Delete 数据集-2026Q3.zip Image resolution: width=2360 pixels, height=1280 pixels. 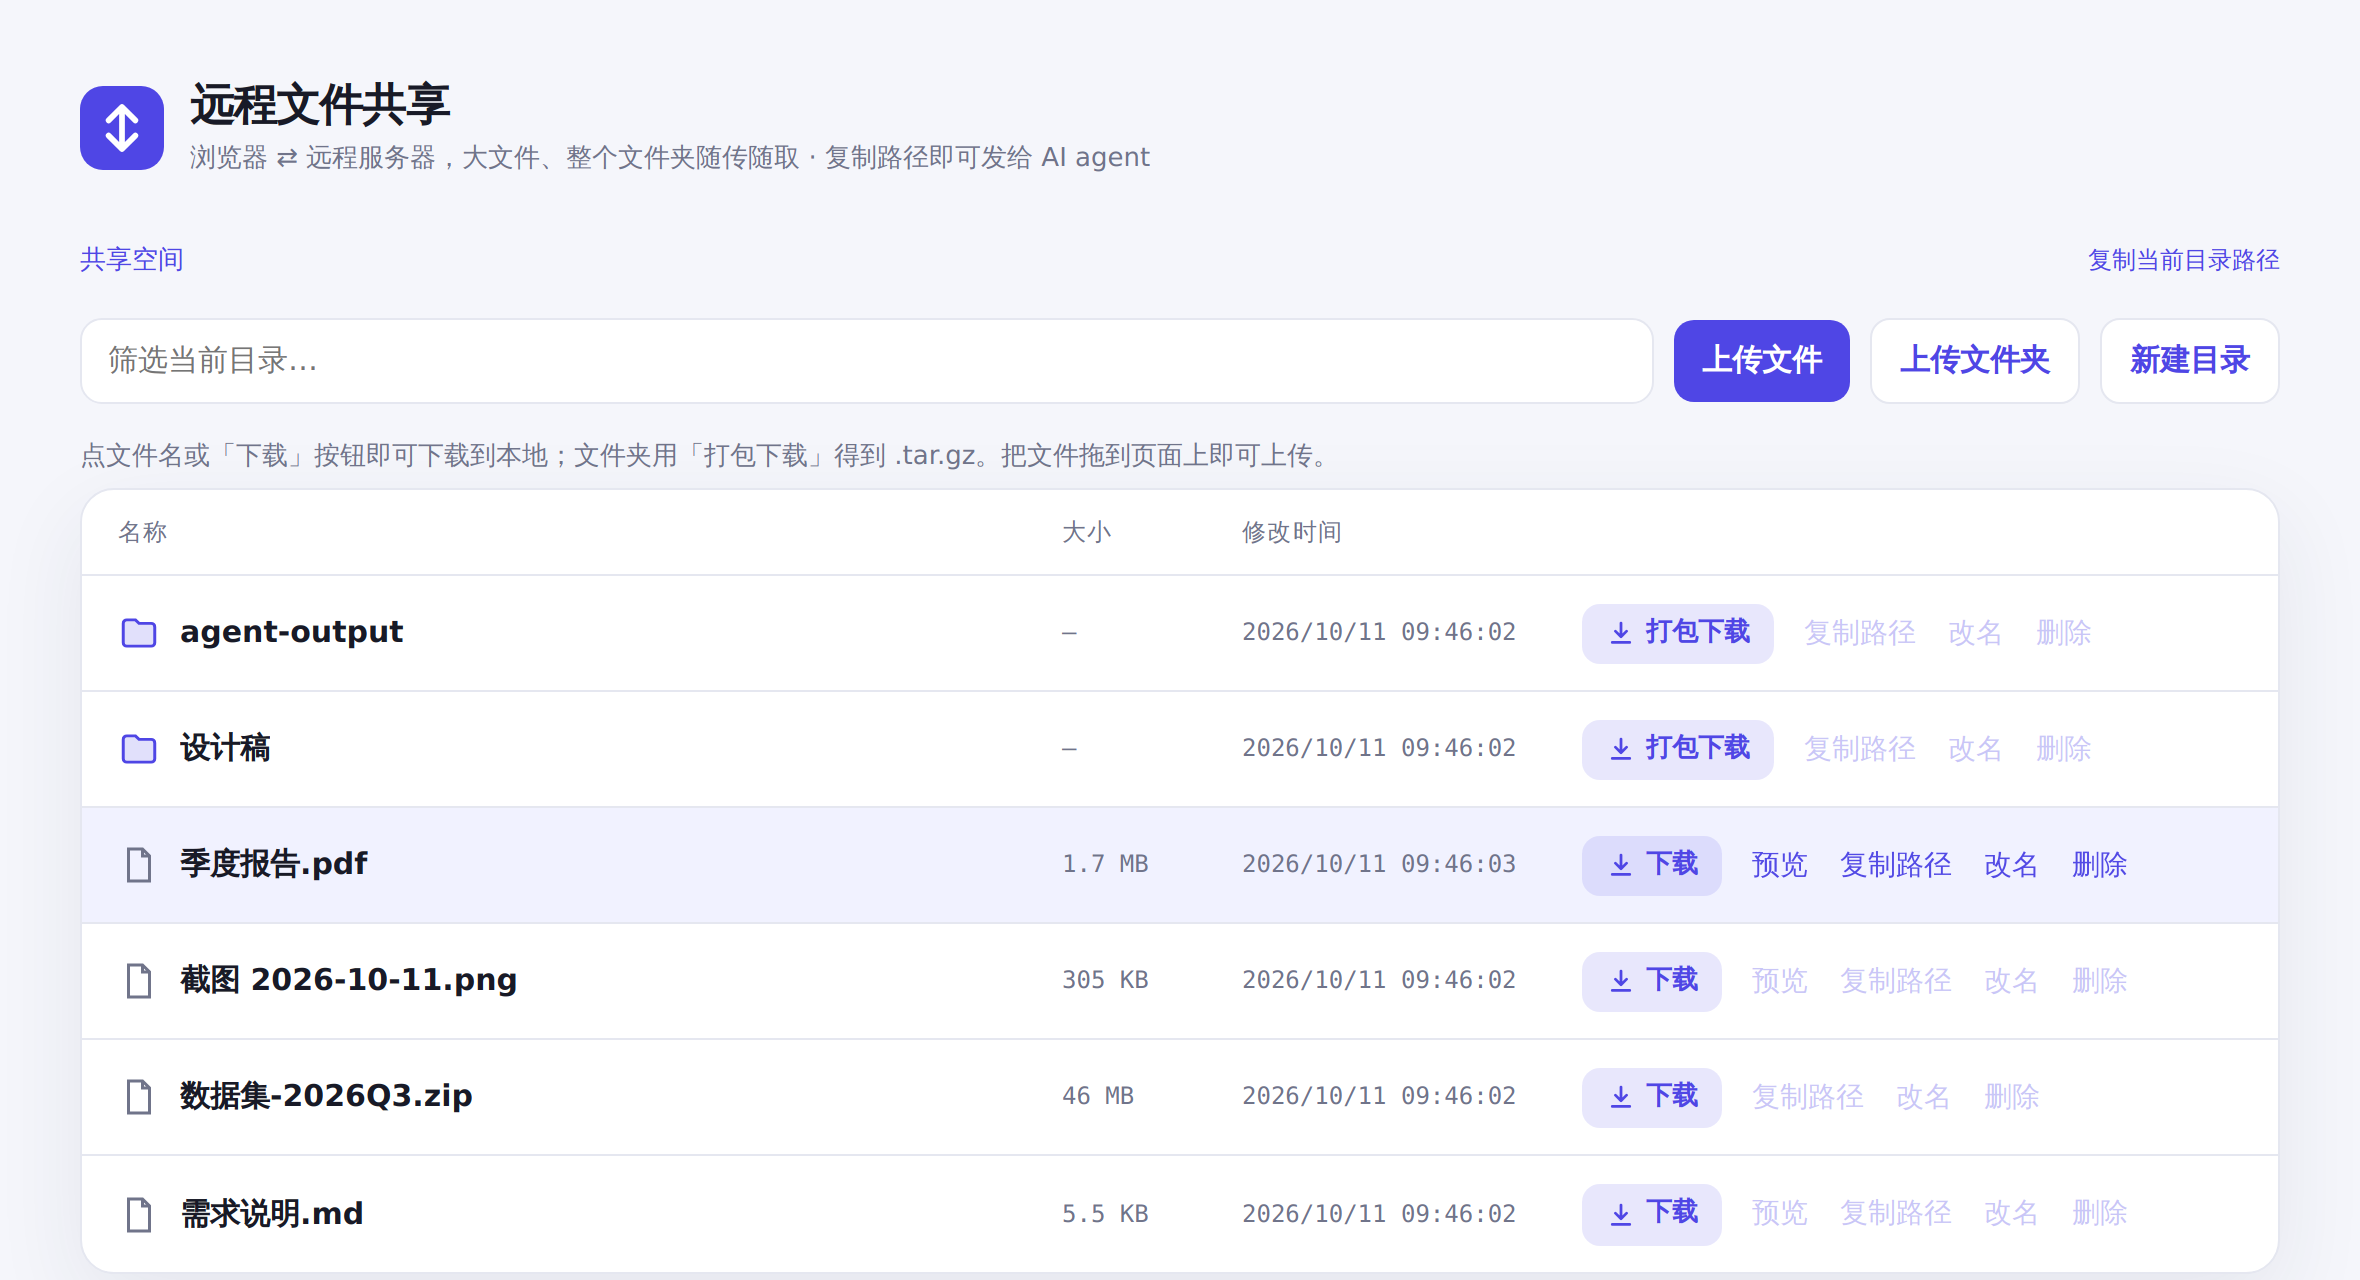click(x=2011, y=1097)
